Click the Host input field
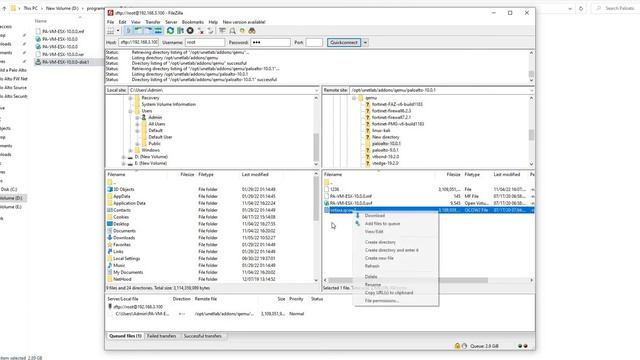The image size is (640, 360). [138, 42]
